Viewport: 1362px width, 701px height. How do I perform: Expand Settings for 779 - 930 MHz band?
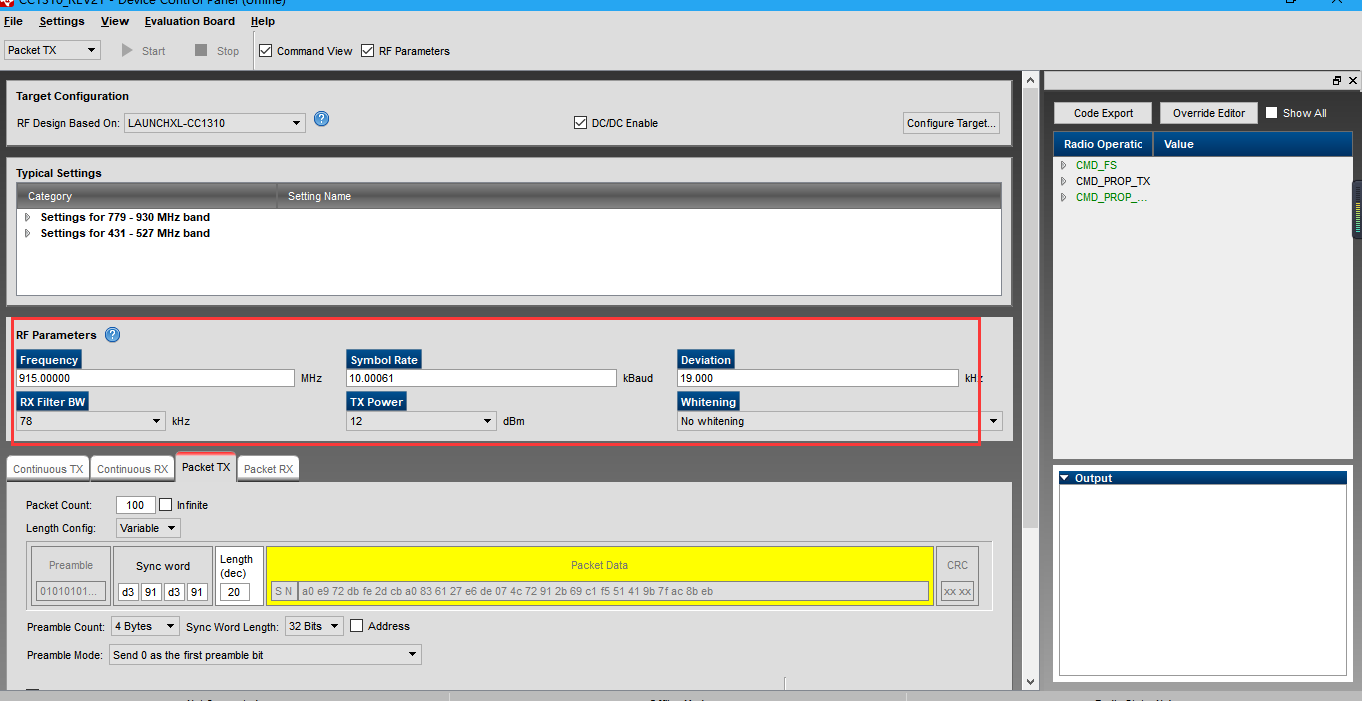pyautogui.click(x=27, y=217)
